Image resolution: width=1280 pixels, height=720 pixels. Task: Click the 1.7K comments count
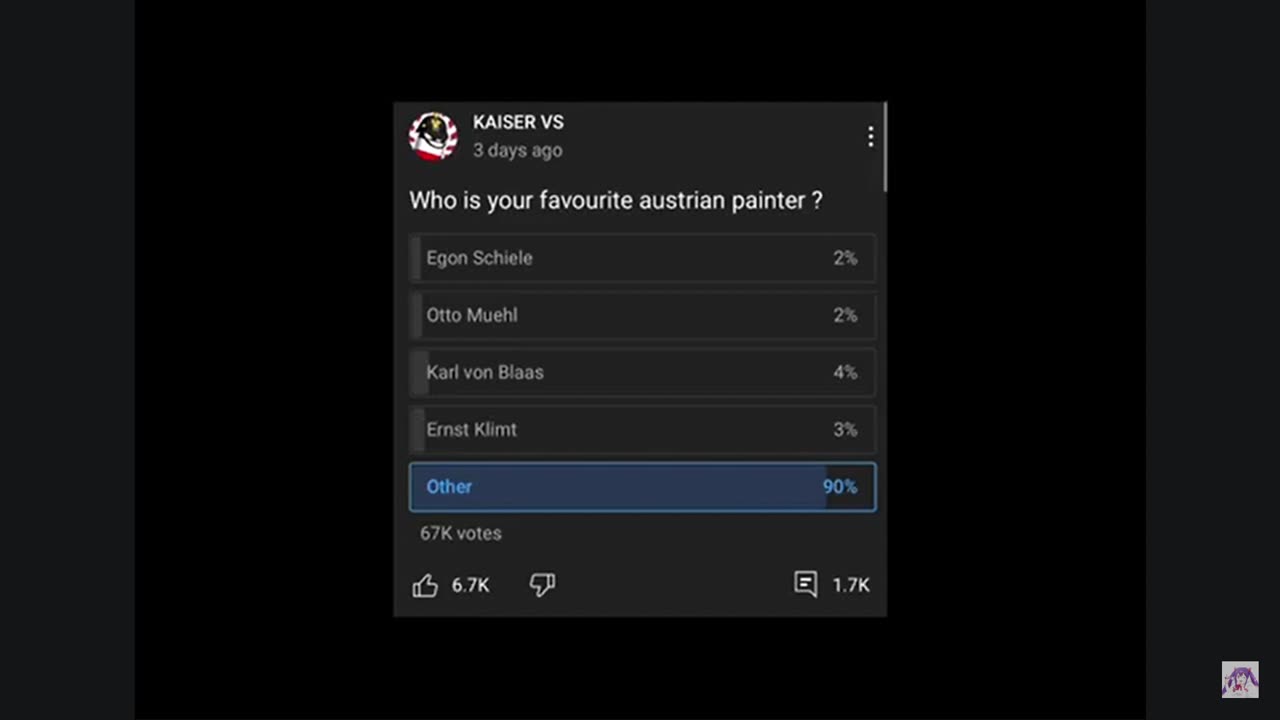click(x=851, y=585)
